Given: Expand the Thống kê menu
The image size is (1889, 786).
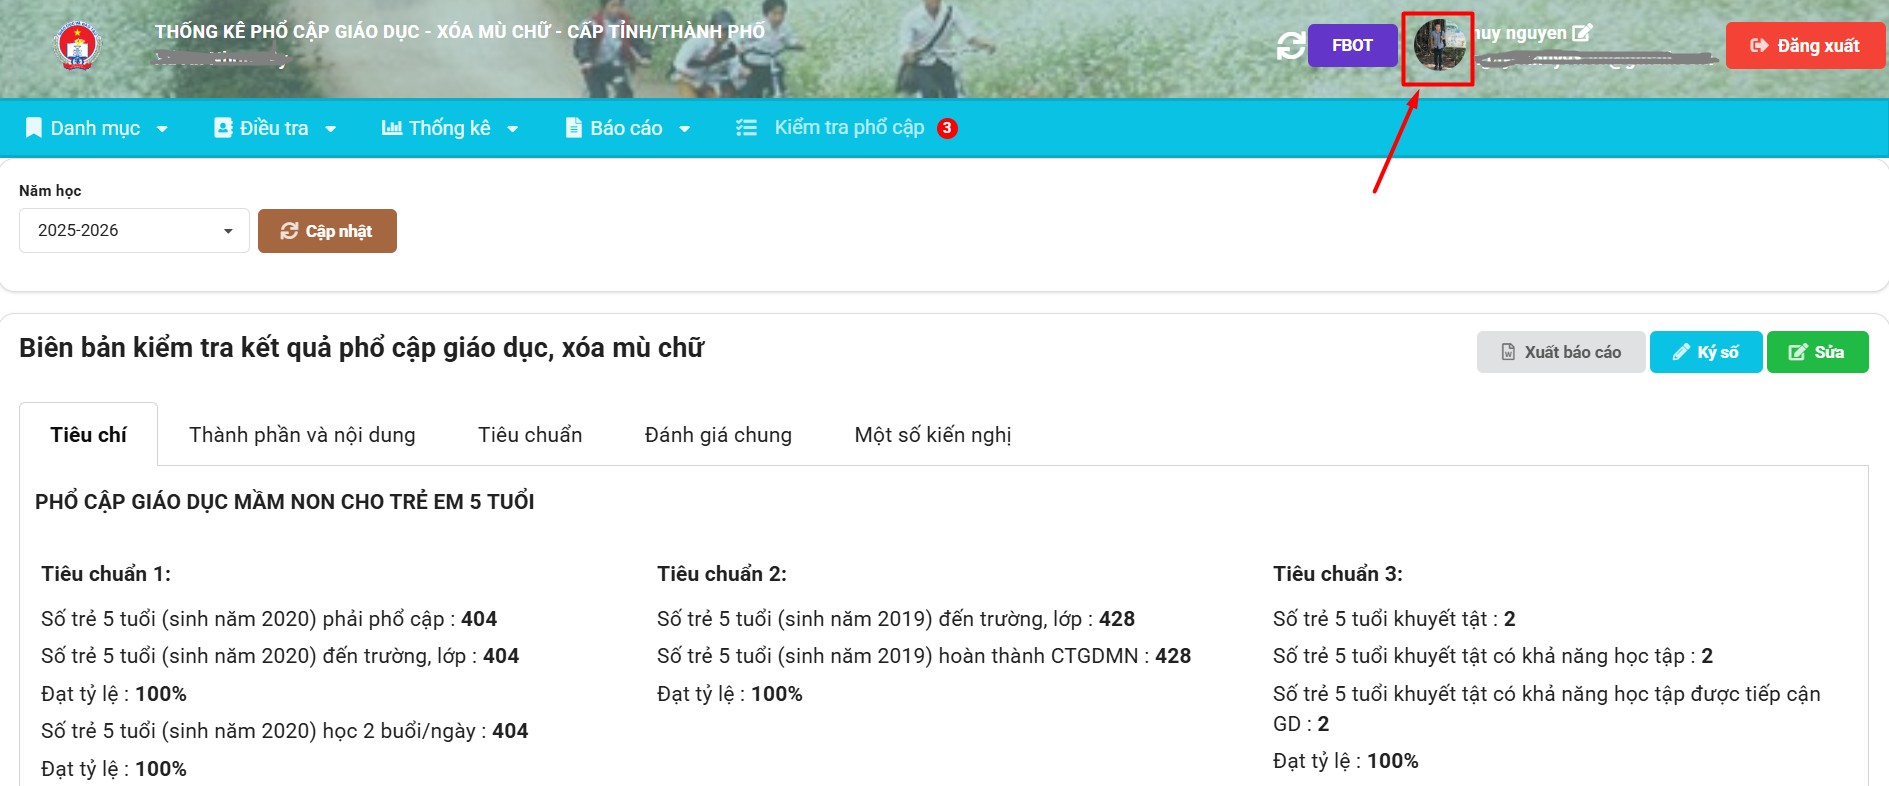Looking at the screenshot, I should pos(450,128).
